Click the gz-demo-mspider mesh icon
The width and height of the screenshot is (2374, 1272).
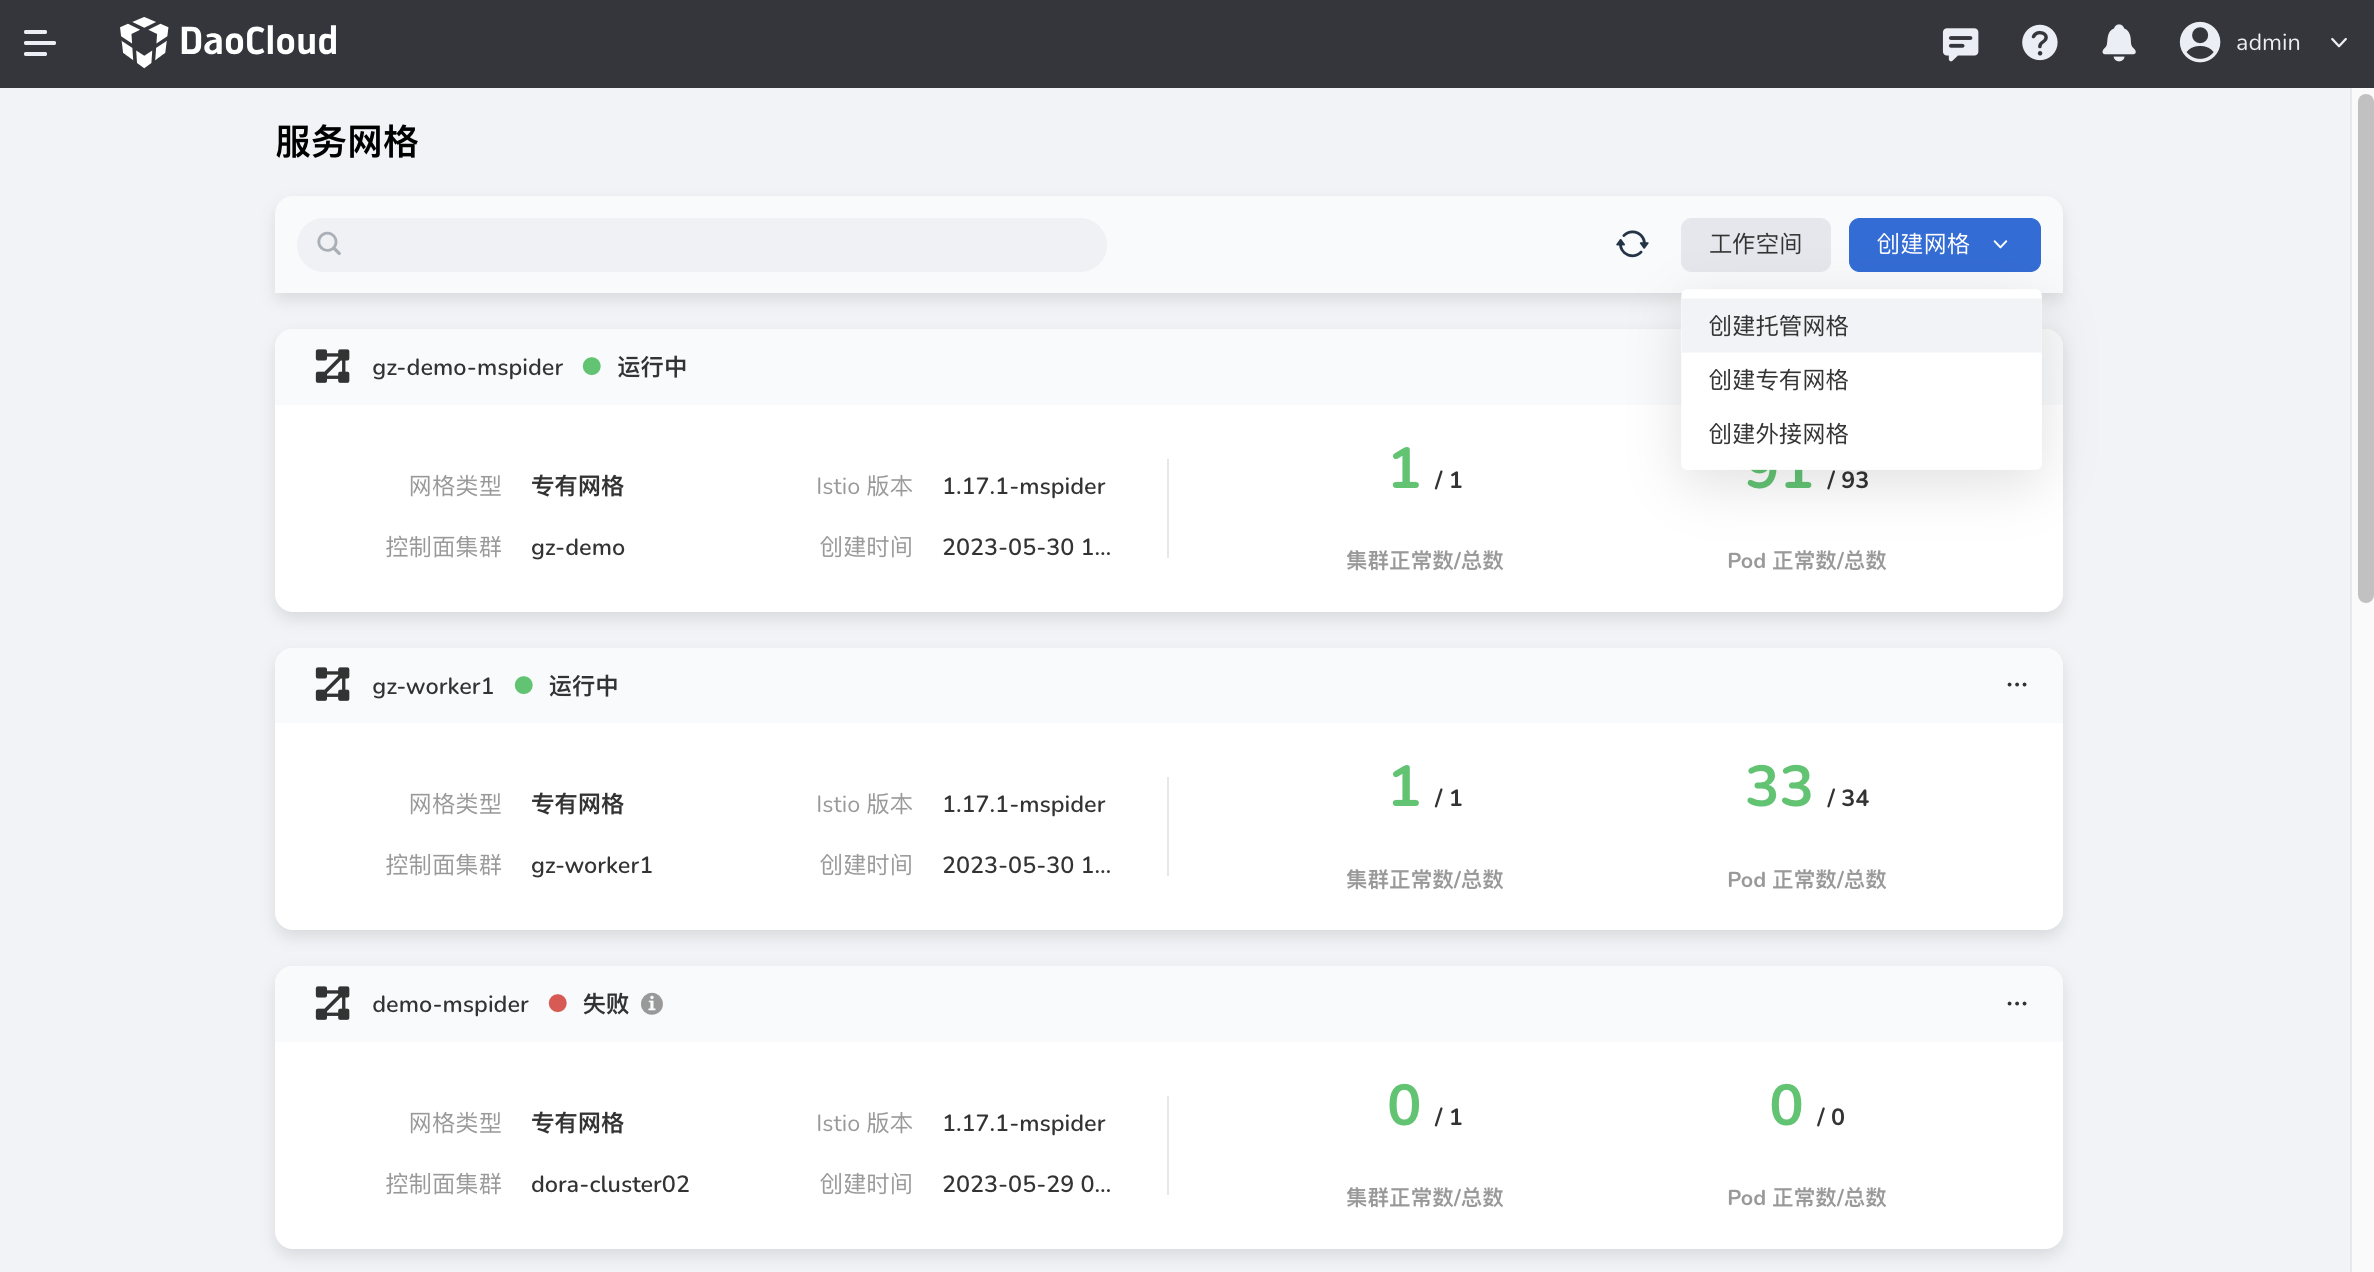[x=332, y=366]
